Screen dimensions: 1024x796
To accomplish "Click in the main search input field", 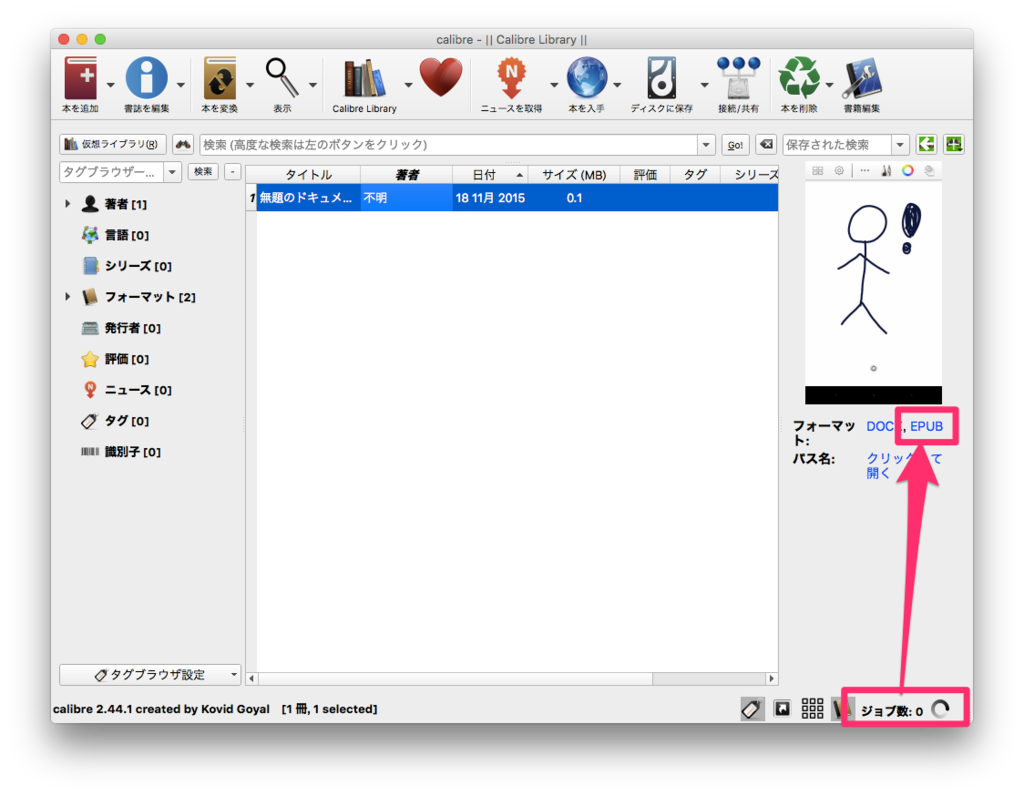I will click(x=449, y=145).
